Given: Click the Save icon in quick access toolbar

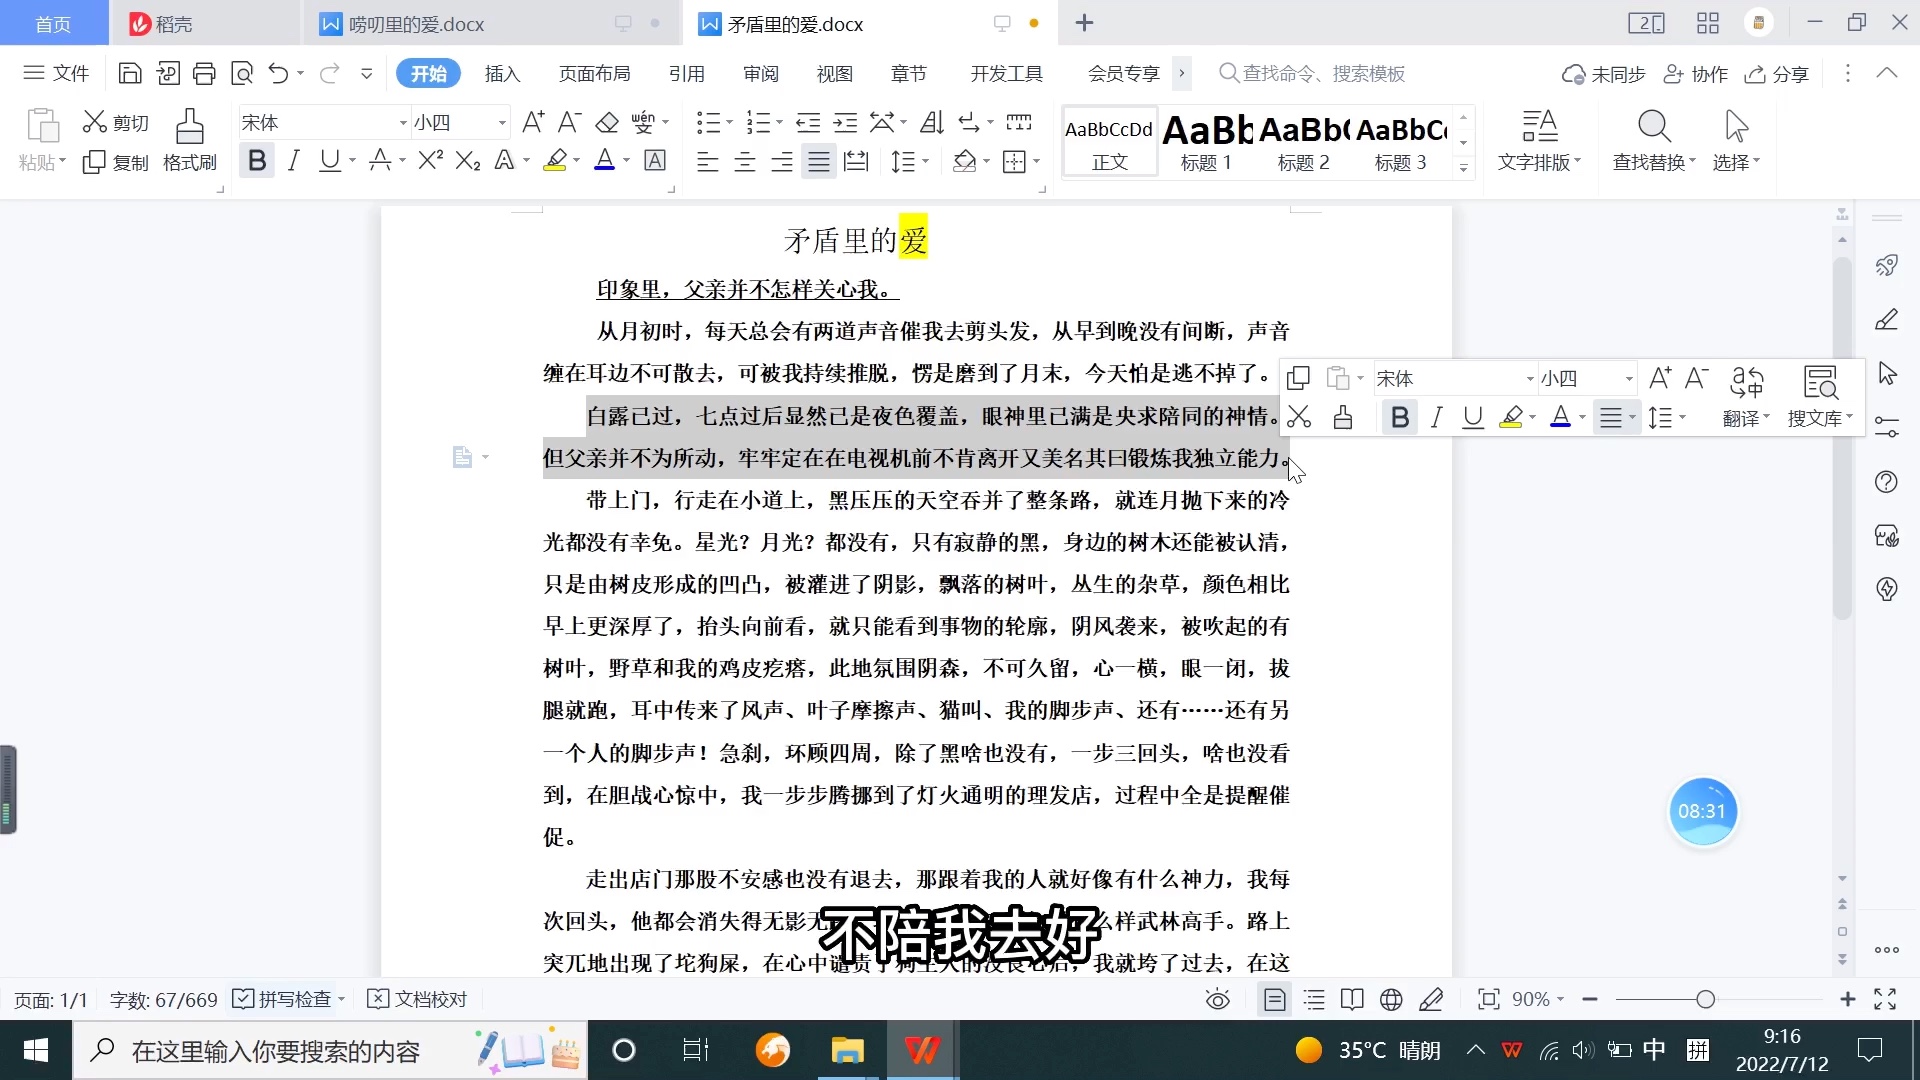Looking at the screenshot, I should (x=129, y=73).
